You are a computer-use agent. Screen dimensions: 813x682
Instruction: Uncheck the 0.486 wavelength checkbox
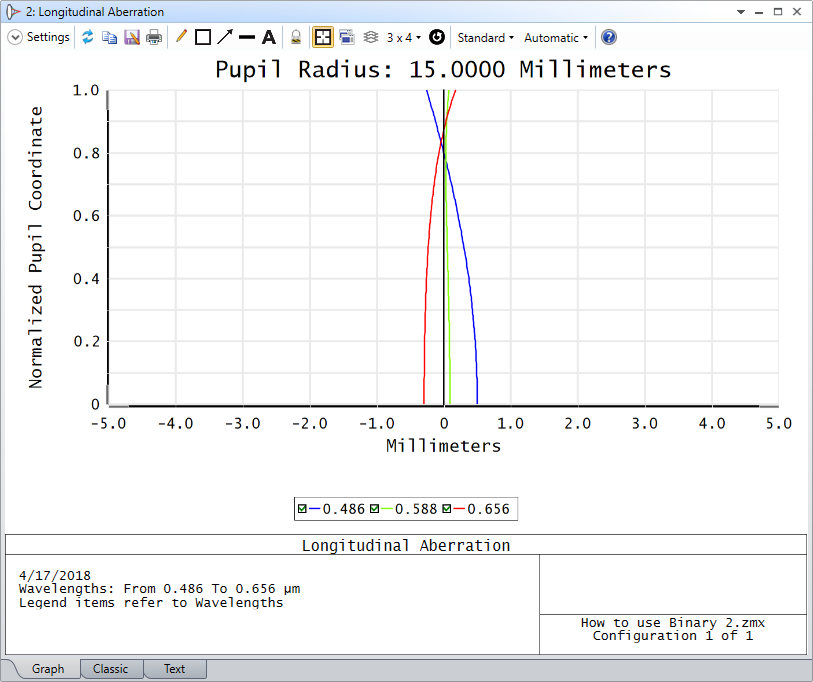point(302,509)
